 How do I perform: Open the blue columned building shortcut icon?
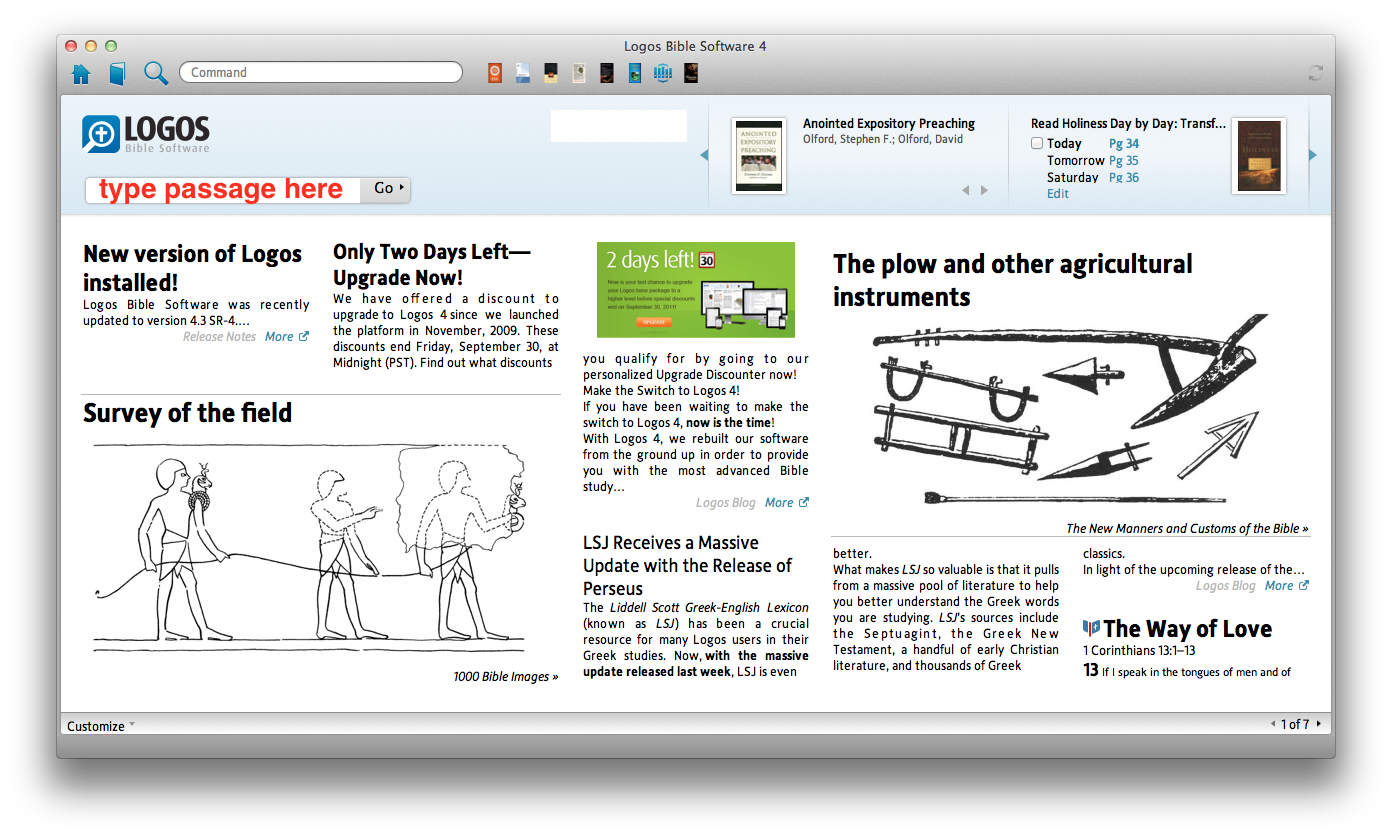pyautogui.click(x=662, y=73)
